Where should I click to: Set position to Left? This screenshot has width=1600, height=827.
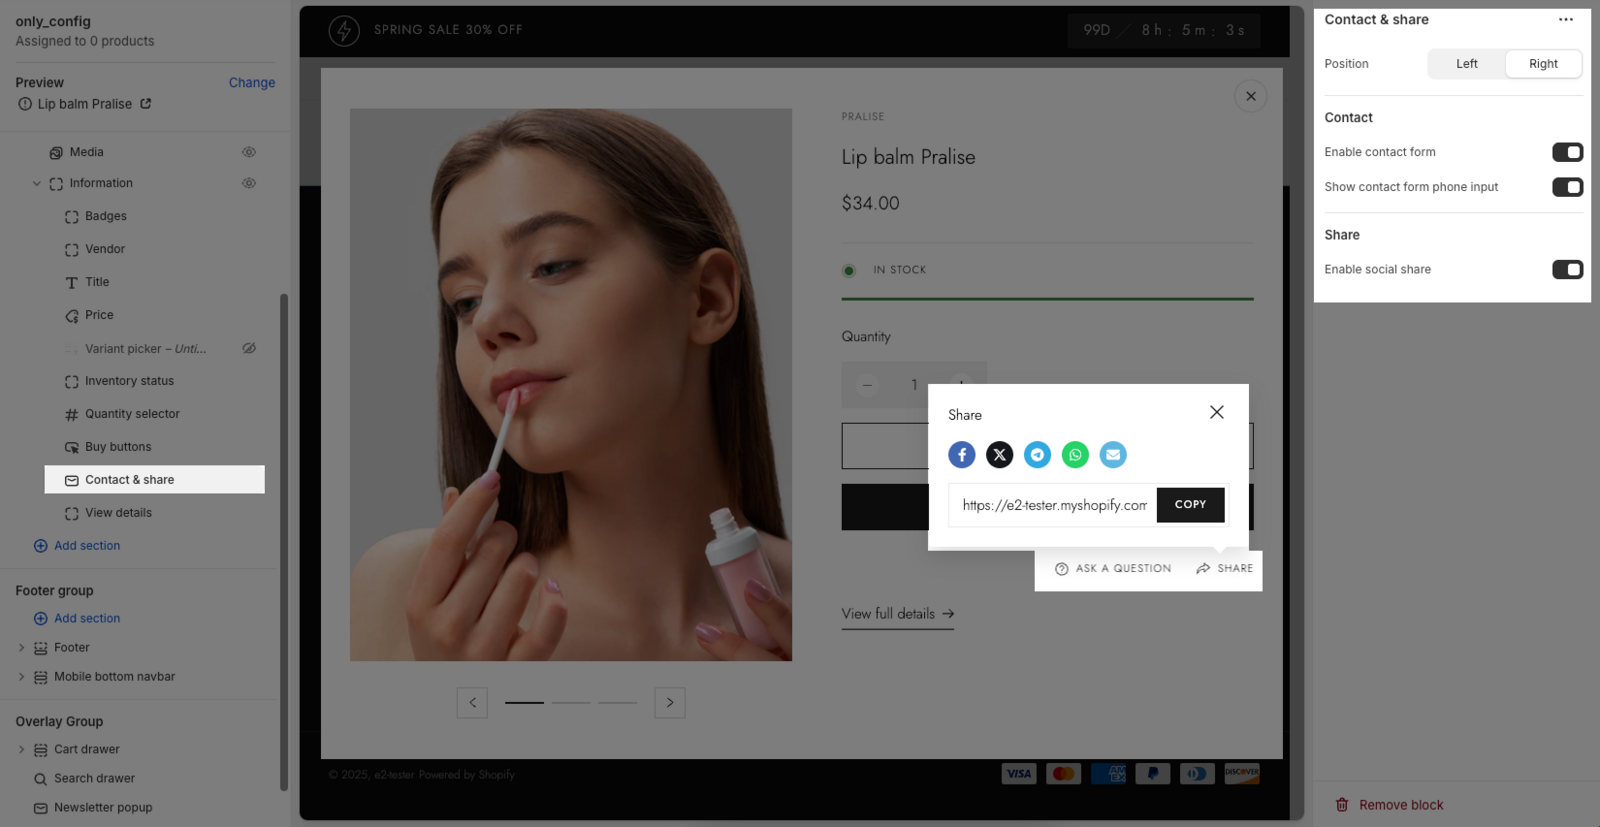[x=1466, y=64]
